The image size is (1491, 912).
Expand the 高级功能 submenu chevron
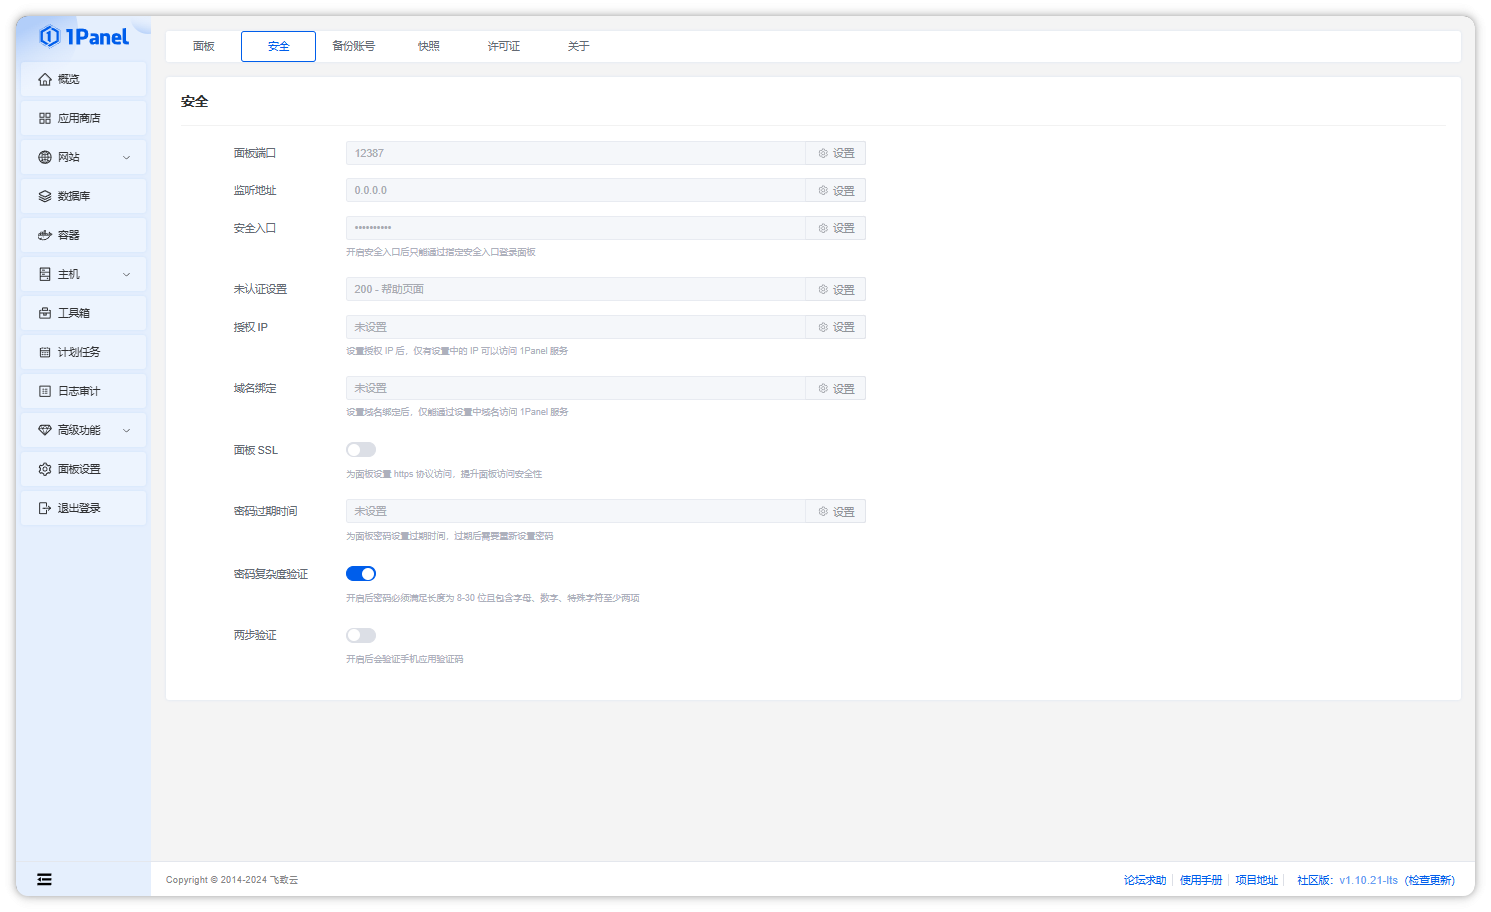pos(127,430)
